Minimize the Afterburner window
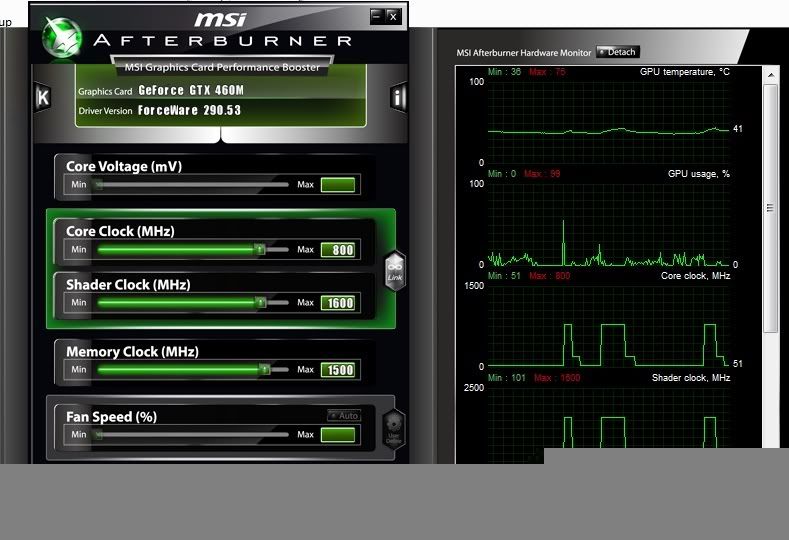Screen dimensions: 789x540 pos(376,16)
